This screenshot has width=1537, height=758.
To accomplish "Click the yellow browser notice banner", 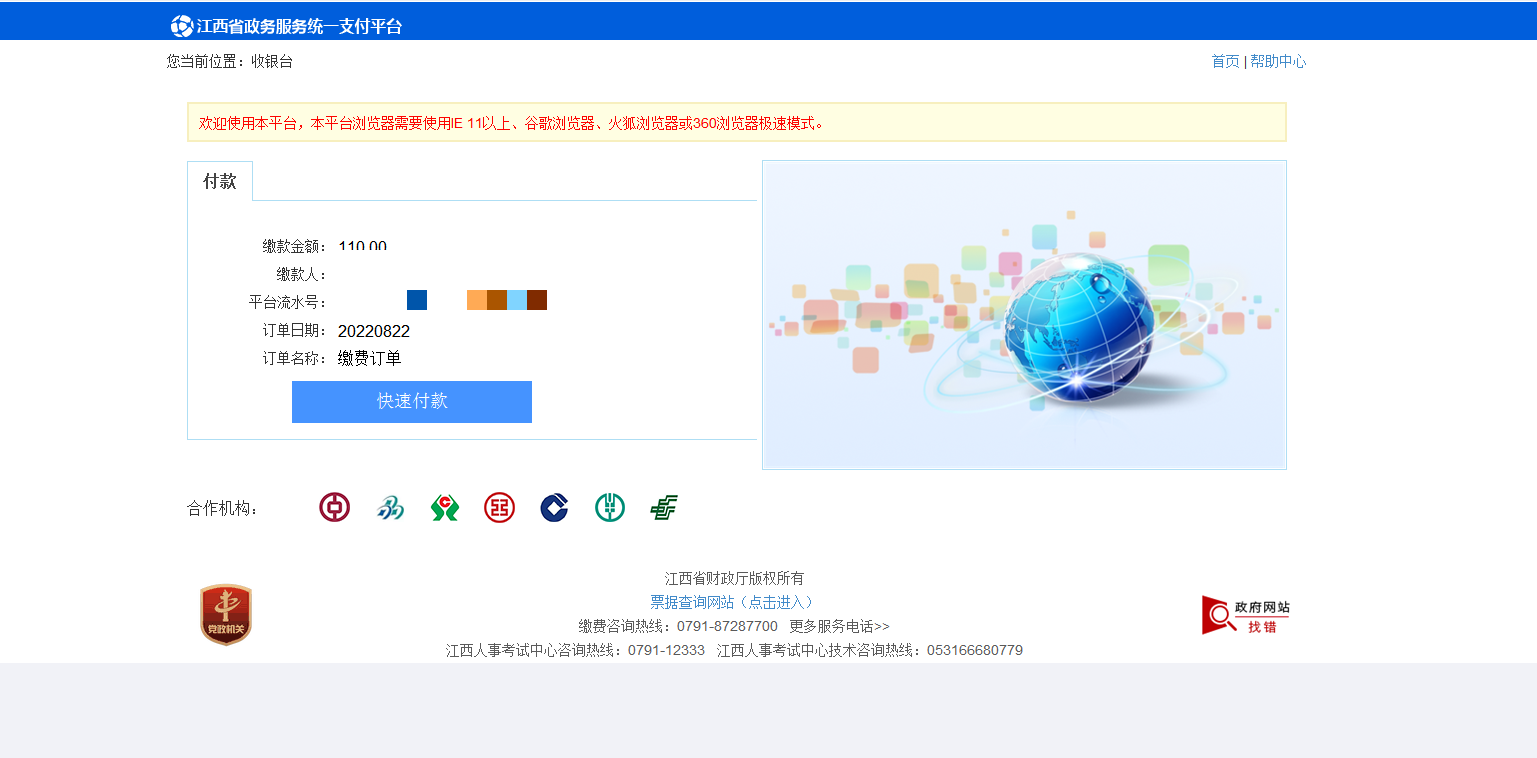I will pyautogui.click(x=736, y=122).
